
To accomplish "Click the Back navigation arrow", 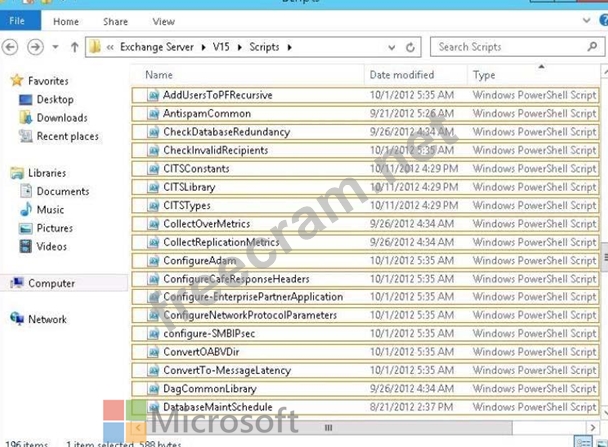I will 10,47.
